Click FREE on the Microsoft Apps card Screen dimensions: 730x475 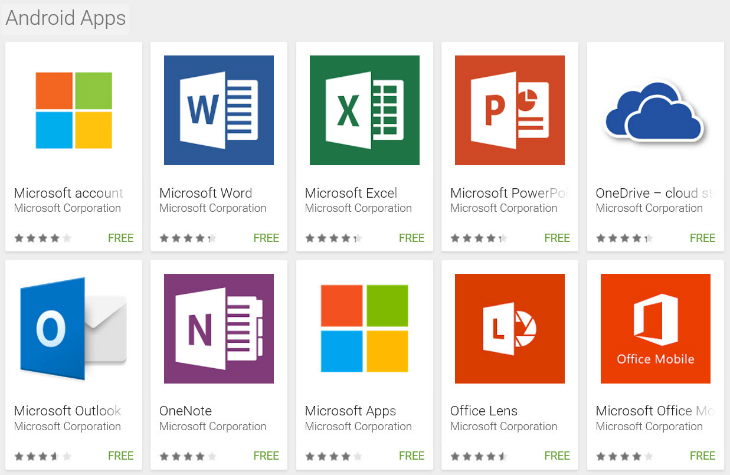pos(412,455)
